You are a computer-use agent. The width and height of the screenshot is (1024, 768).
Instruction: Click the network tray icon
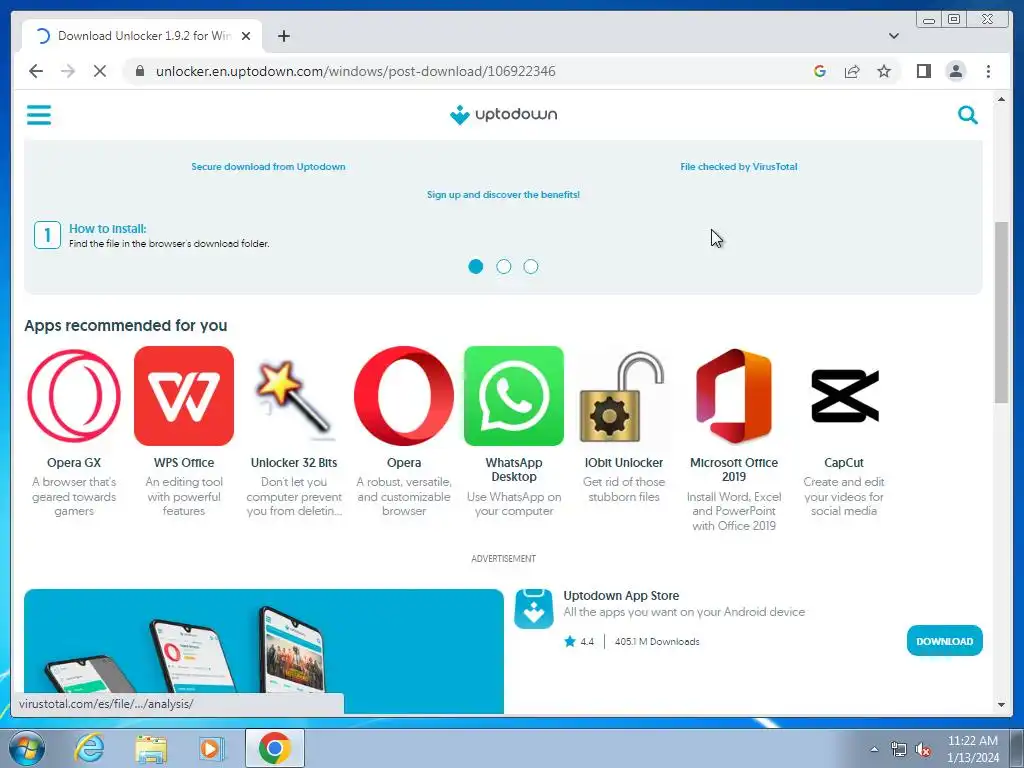[899, 750]
